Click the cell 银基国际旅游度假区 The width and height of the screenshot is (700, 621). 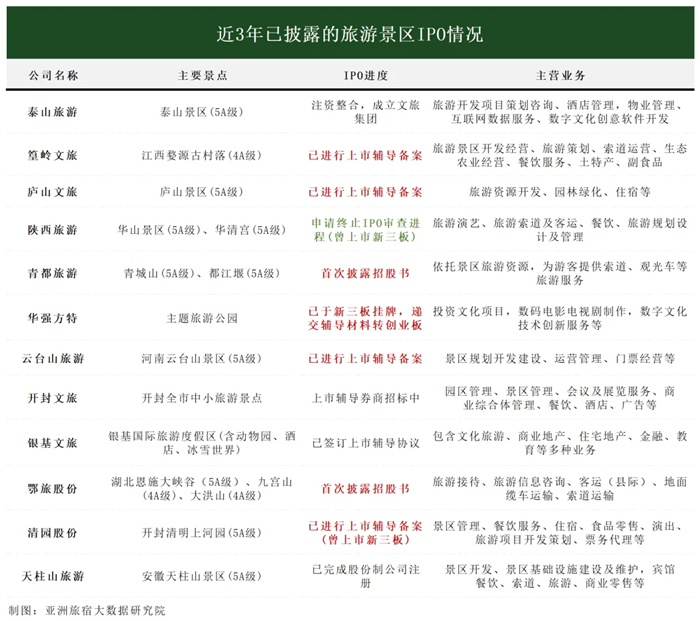(202, 443)
